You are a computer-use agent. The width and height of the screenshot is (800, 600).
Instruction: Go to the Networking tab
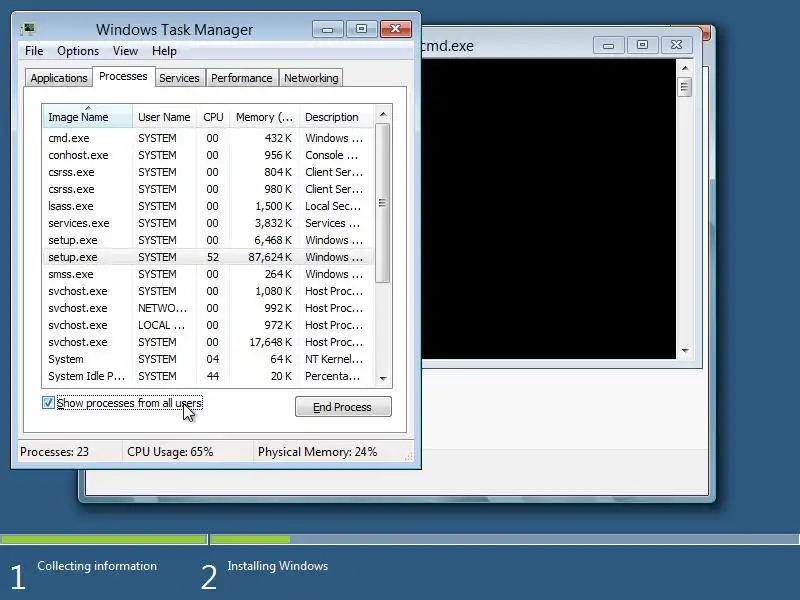pyautogui.click(x=311, y=78)
